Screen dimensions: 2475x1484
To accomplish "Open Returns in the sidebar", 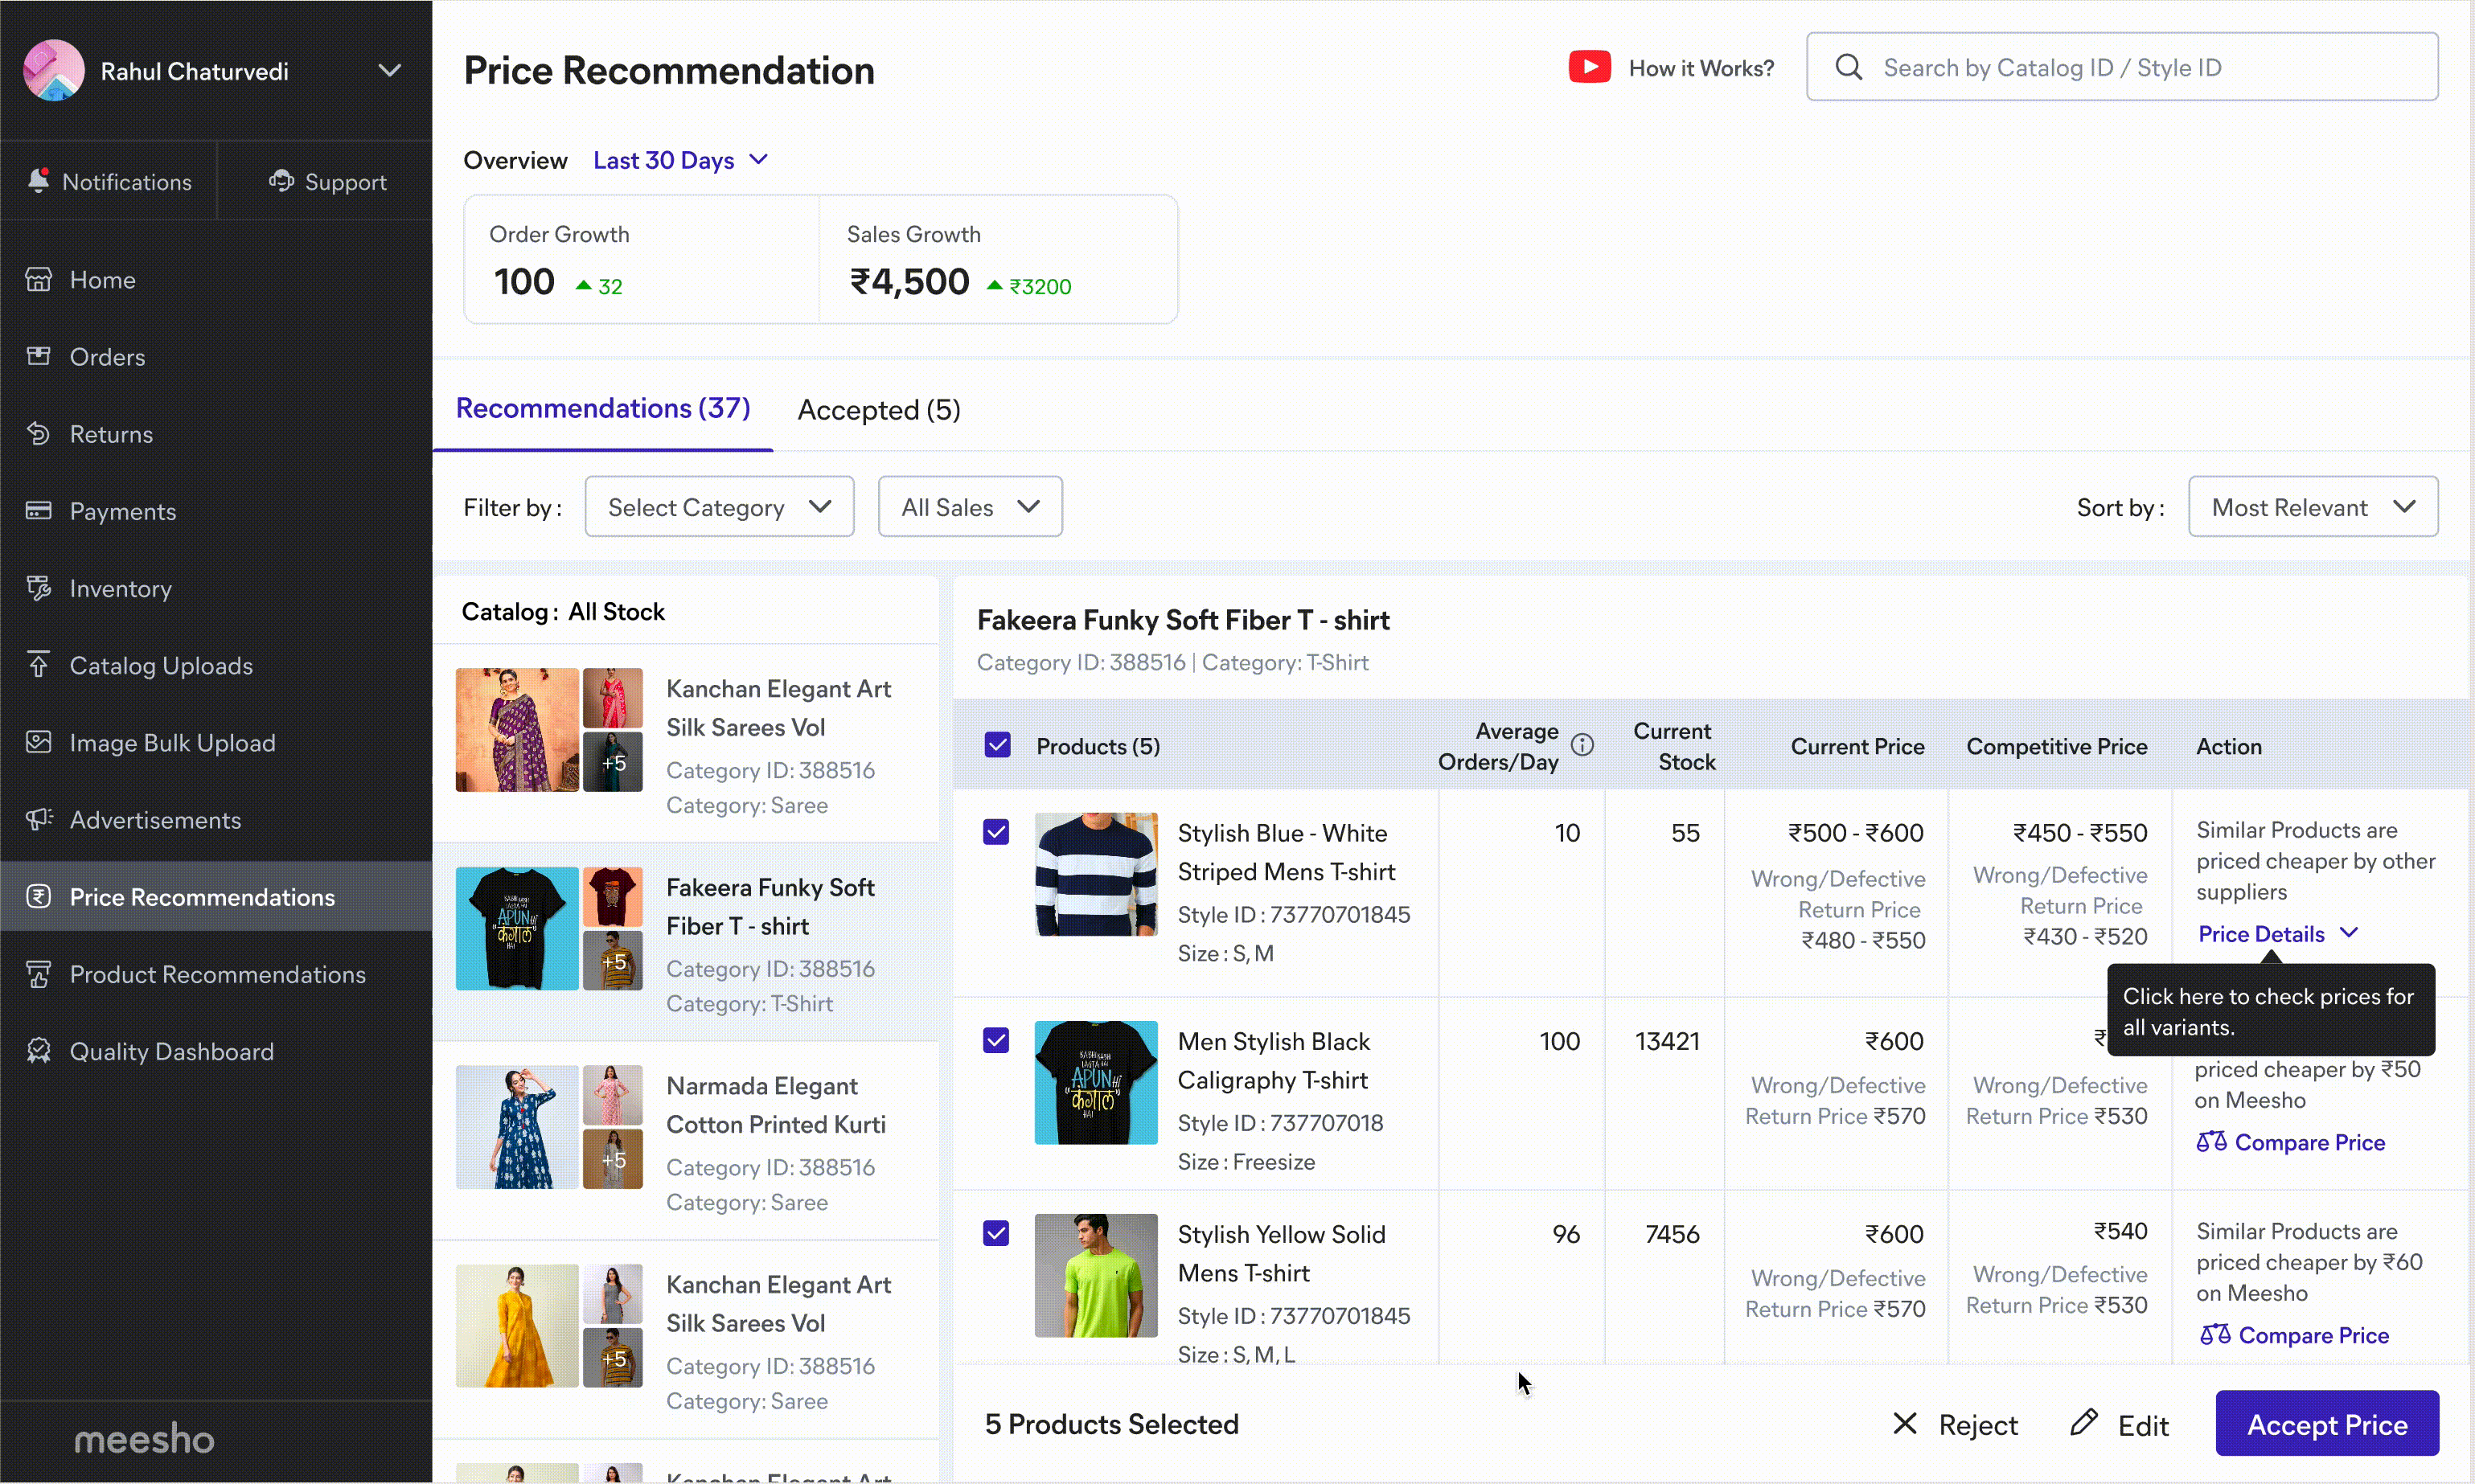I will 216,434.
